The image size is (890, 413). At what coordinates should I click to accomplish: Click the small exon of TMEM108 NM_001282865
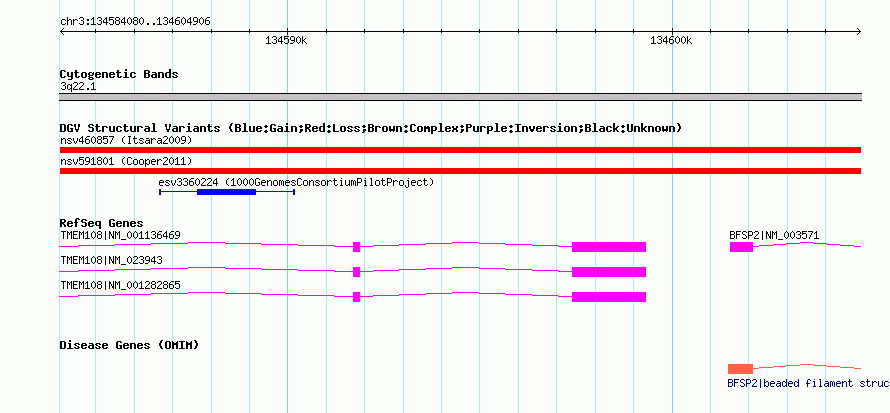click(356, 297)
